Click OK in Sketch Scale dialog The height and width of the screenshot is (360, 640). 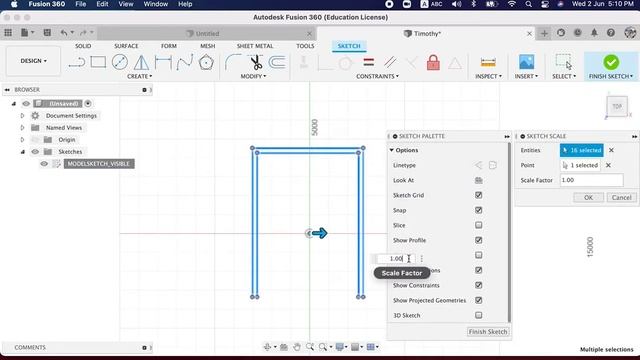pyautogui.click(x=588, y=198)
